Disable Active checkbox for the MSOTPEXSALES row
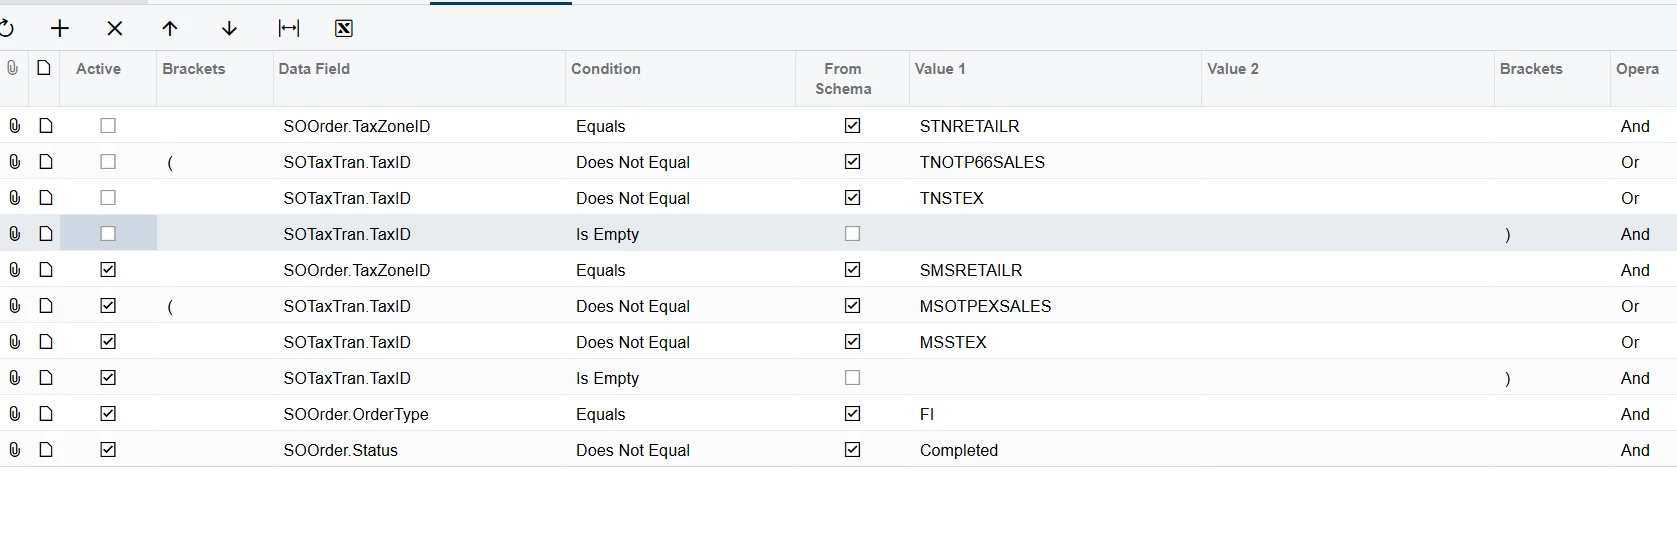The height and width of the screenshot is (556, 1677). pyautogui.click(x=108, y=306)
